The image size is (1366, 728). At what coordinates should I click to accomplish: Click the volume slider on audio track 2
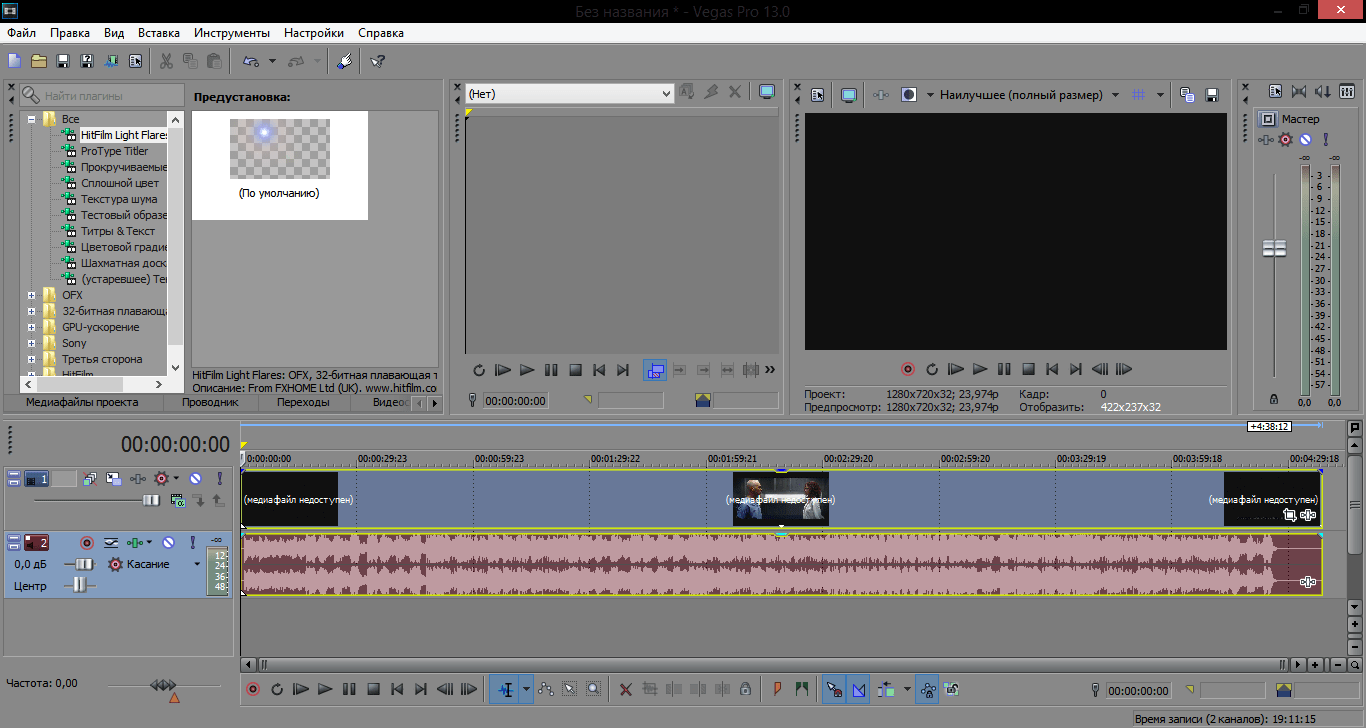82,564
